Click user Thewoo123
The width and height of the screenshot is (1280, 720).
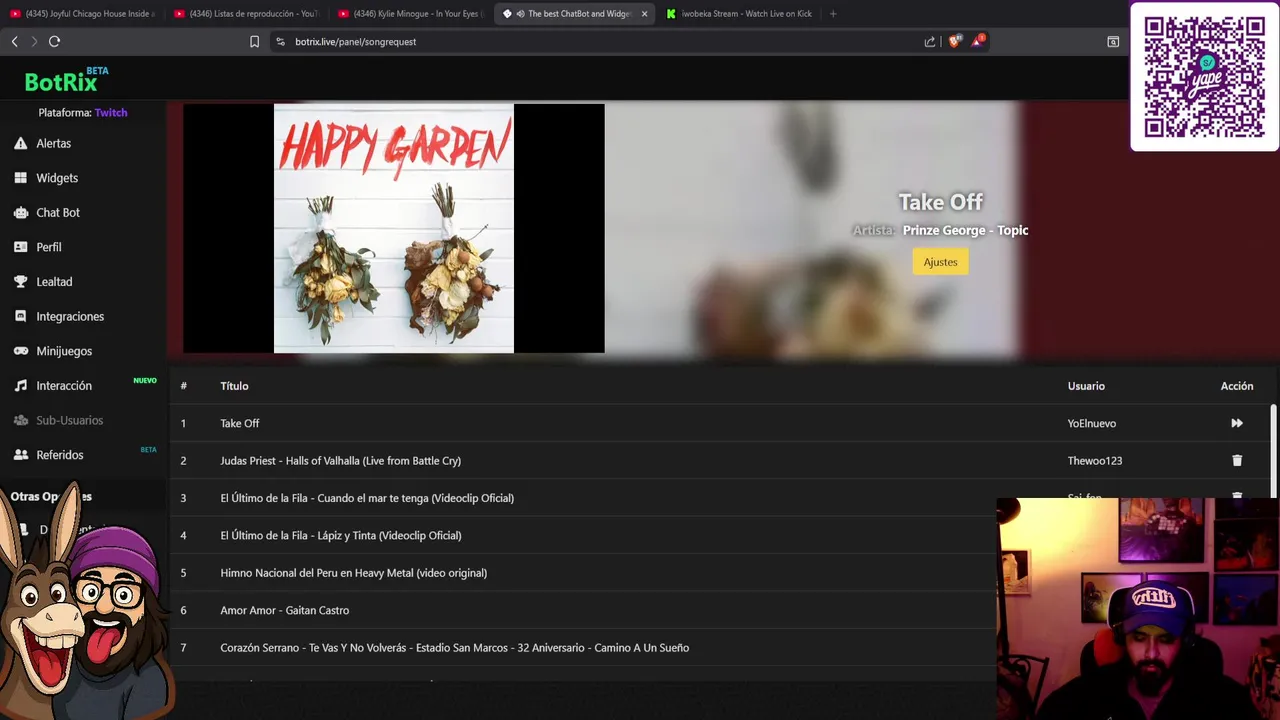tap(1094, 460)
